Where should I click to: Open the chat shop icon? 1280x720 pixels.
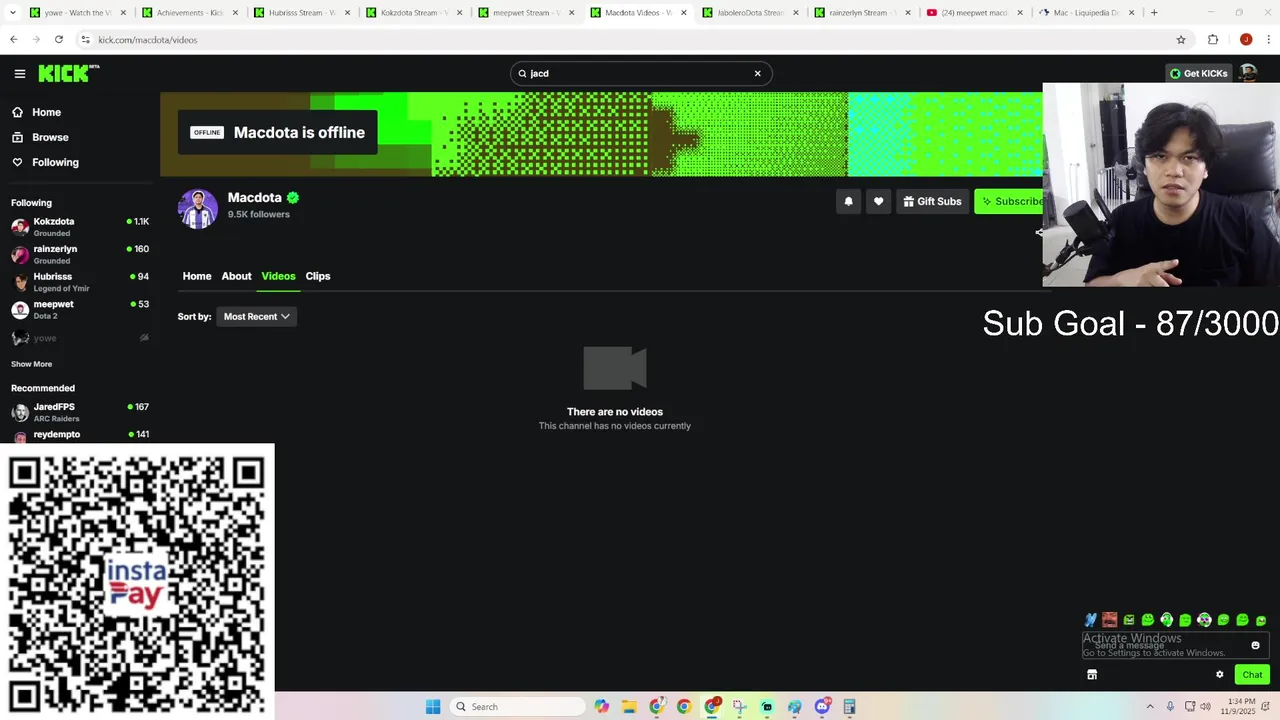(1092, 675)
